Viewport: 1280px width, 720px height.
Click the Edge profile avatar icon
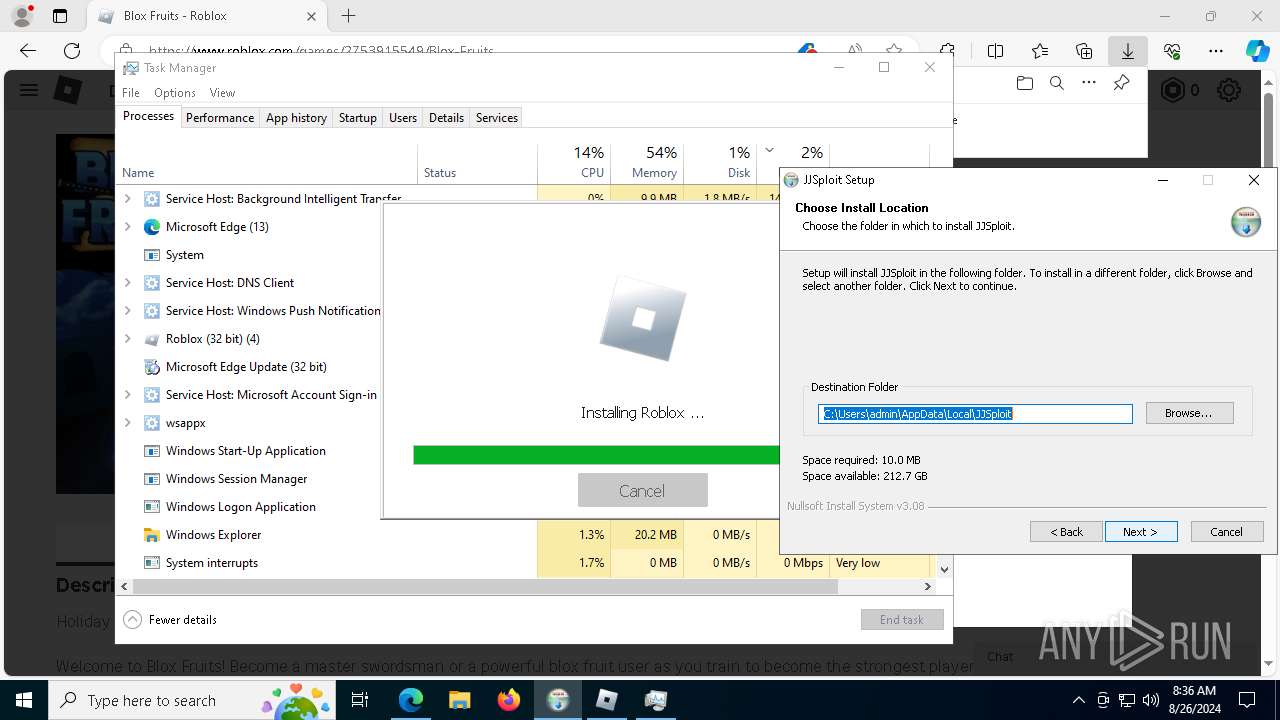pos(21,16)
